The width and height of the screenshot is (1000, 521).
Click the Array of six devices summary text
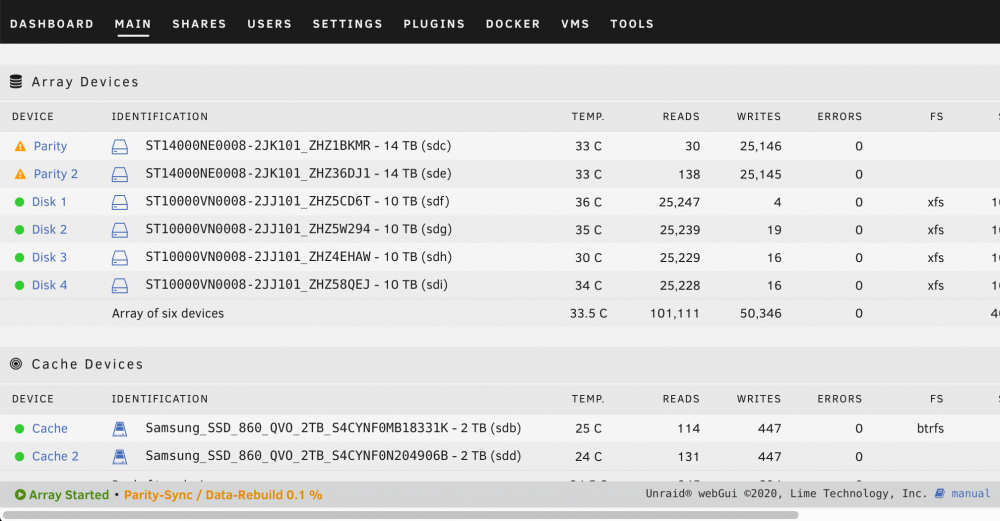pos(168,313)
